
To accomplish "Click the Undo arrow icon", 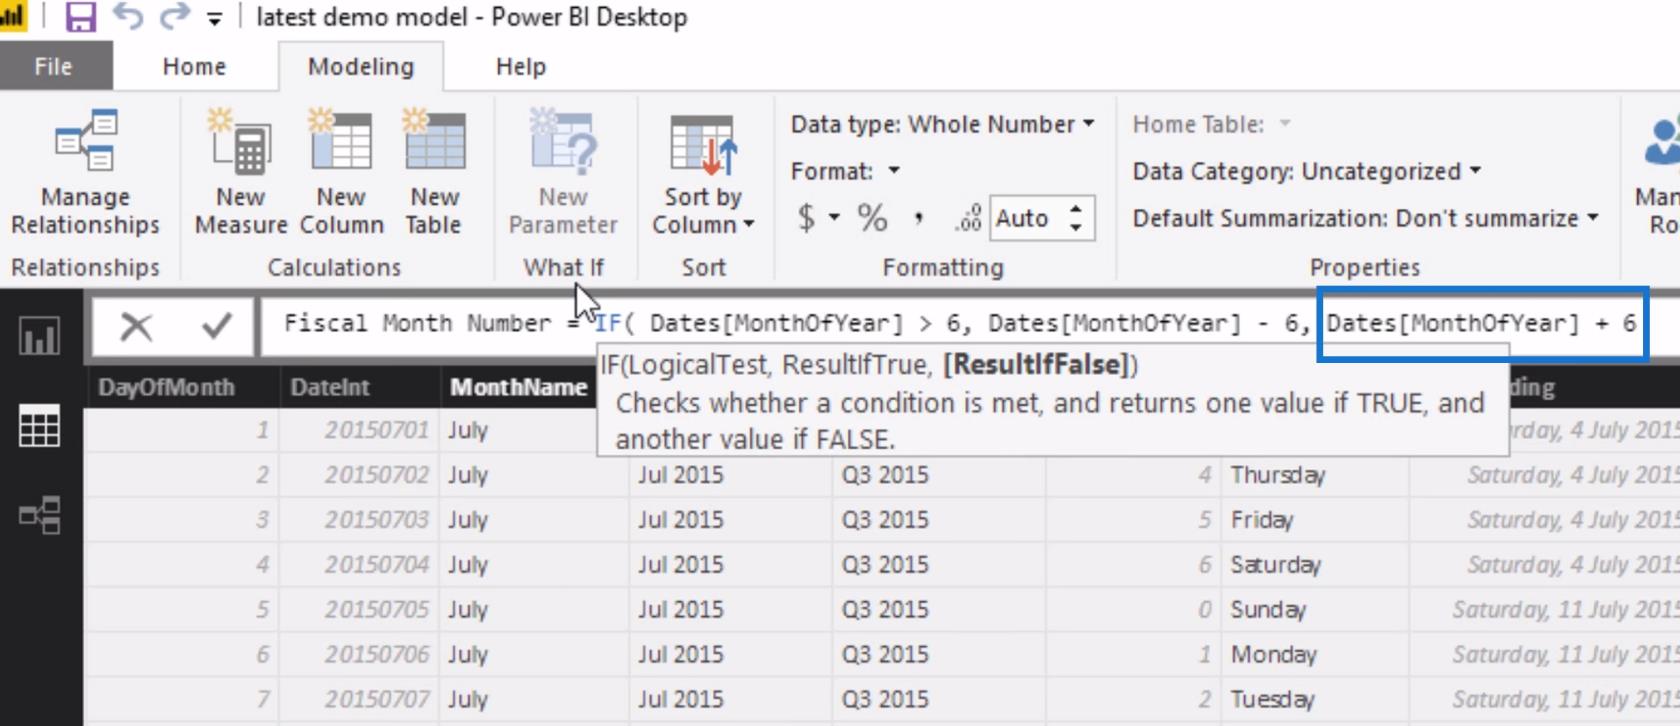I will tap(127, 17).
